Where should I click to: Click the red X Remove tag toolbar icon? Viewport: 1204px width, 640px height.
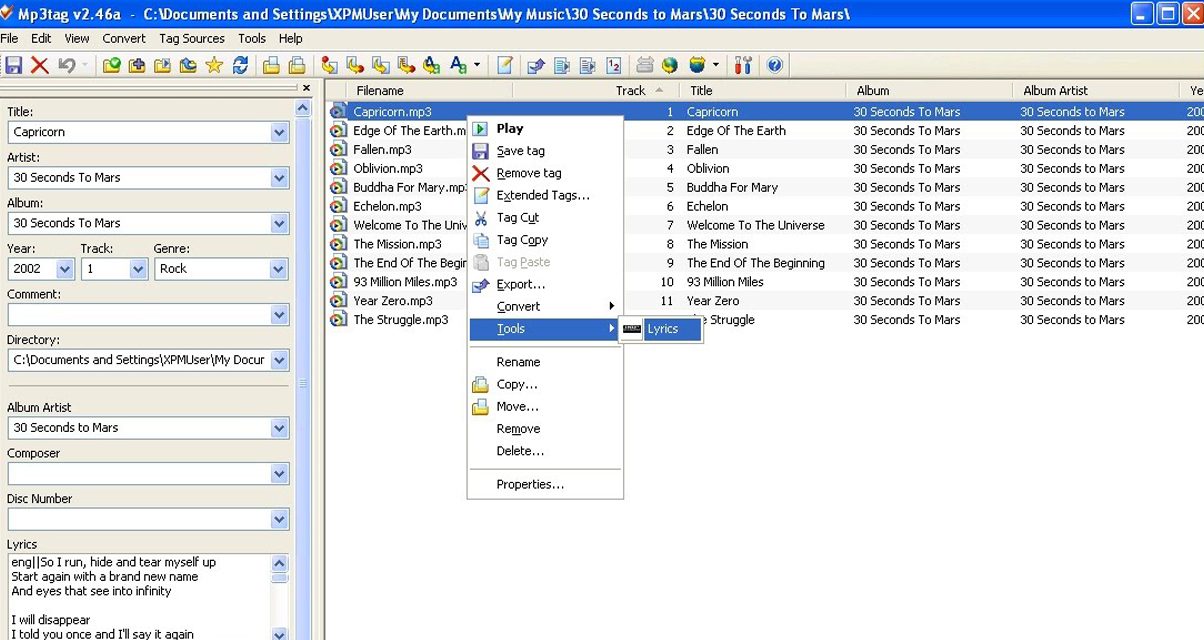point(40,65)
